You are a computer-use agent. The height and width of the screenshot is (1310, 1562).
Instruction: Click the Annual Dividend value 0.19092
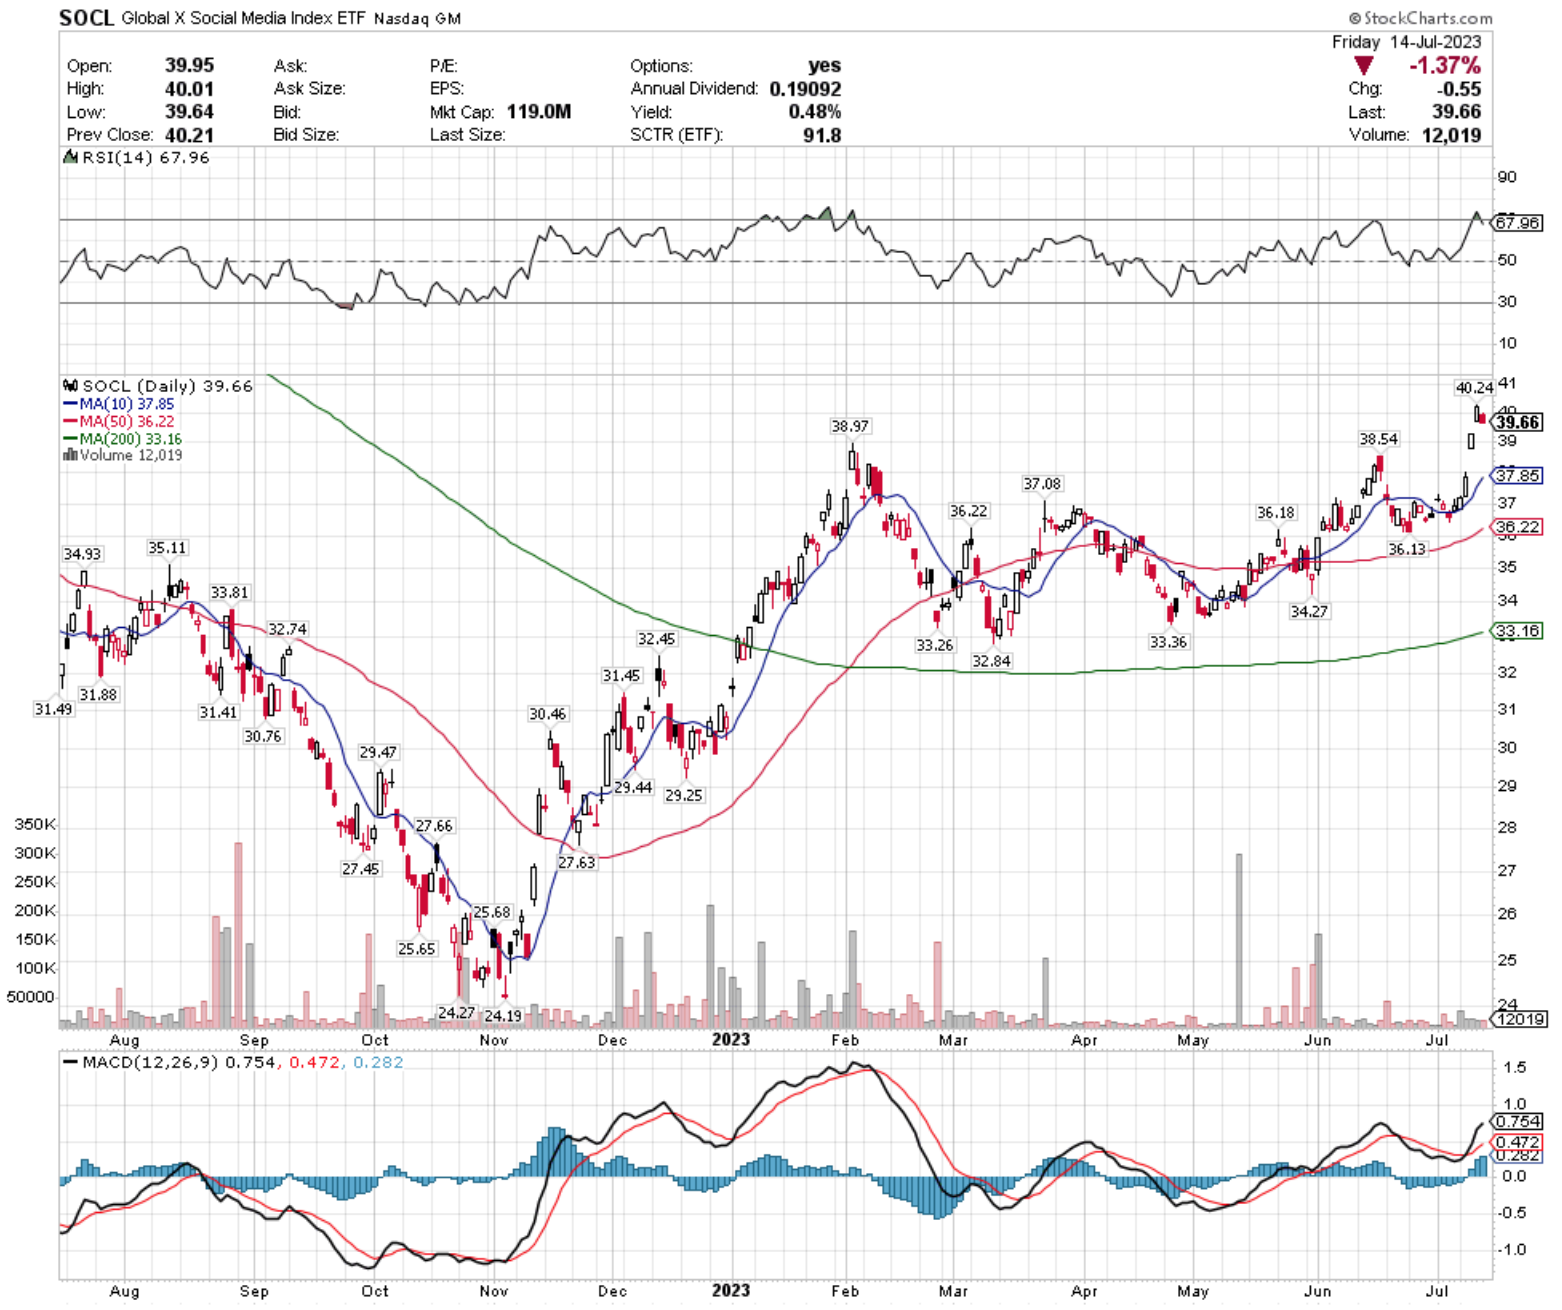805,88
